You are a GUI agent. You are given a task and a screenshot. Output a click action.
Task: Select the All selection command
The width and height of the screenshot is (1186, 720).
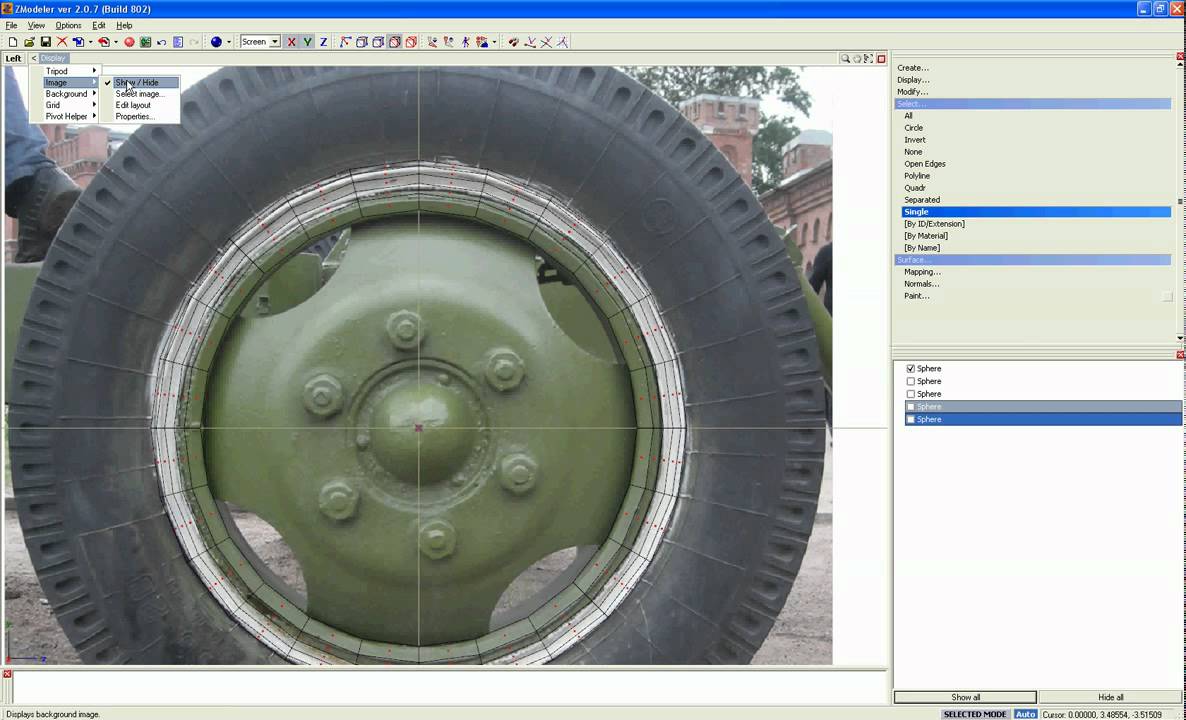908,116
